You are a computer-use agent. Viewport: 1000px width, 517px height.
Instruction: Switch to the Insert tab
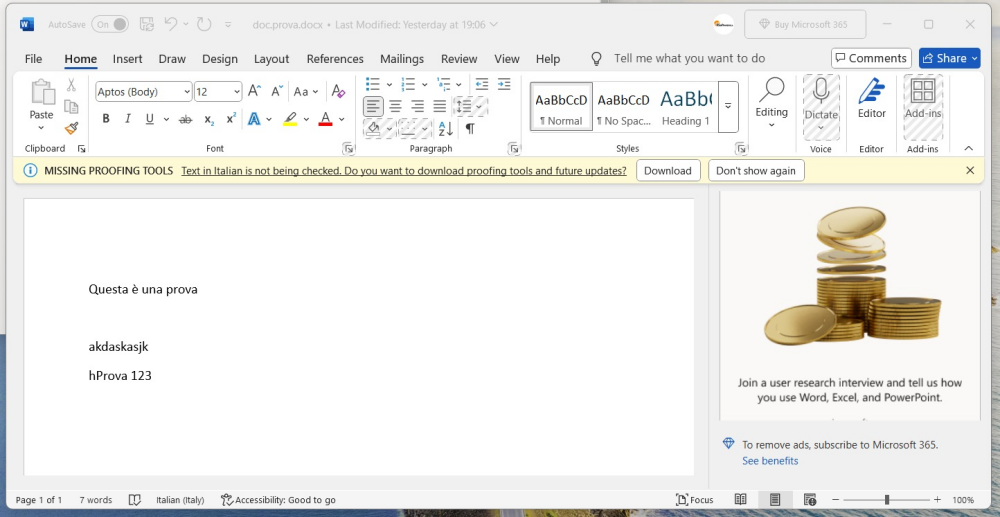(x=128, y=59)
